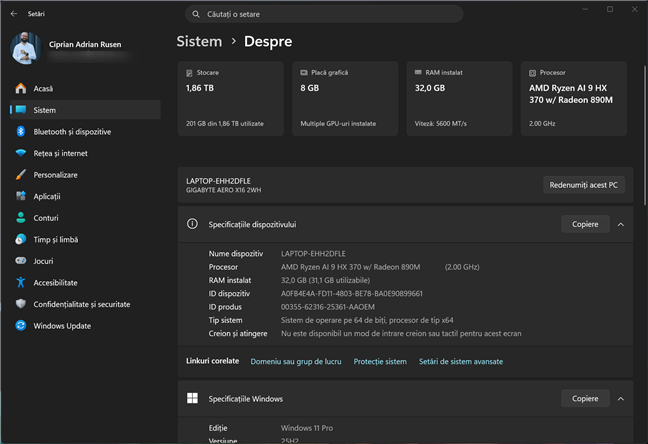
Task: Open Domeniu sau grup de lucru link
Action: 296,361
